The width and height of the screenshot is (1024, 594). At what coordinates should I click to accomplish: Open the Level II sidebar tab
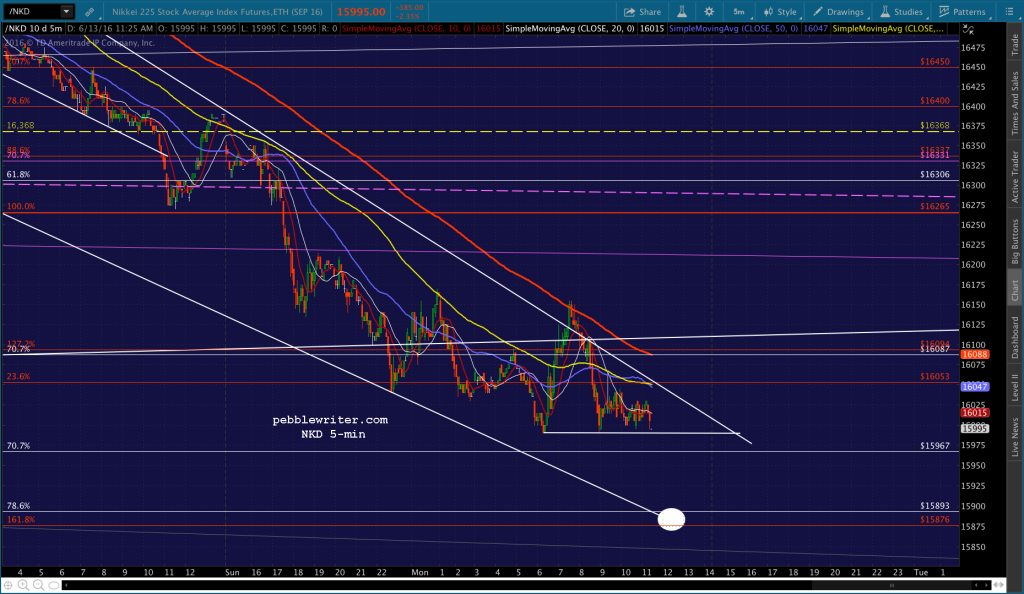click(x=1015, y=387)
